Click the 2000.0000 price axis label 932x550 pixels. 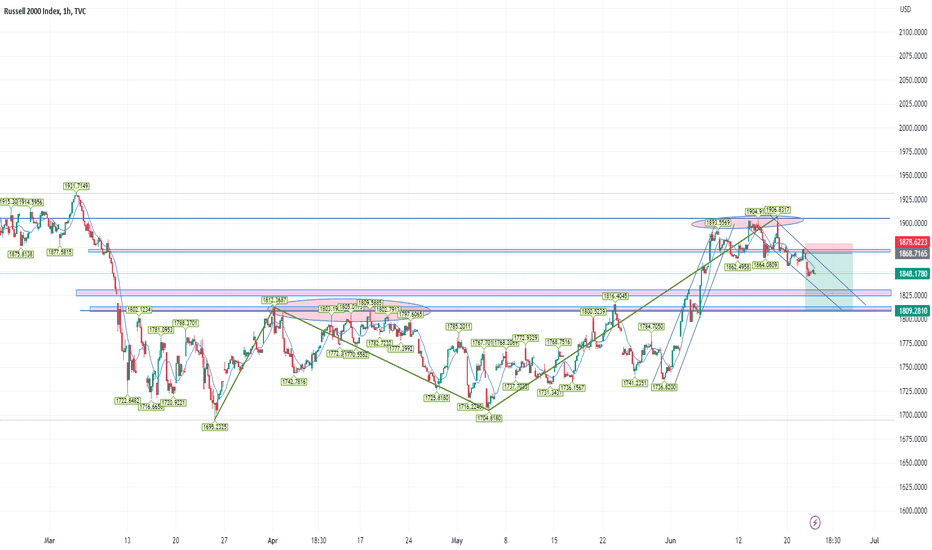912,128
